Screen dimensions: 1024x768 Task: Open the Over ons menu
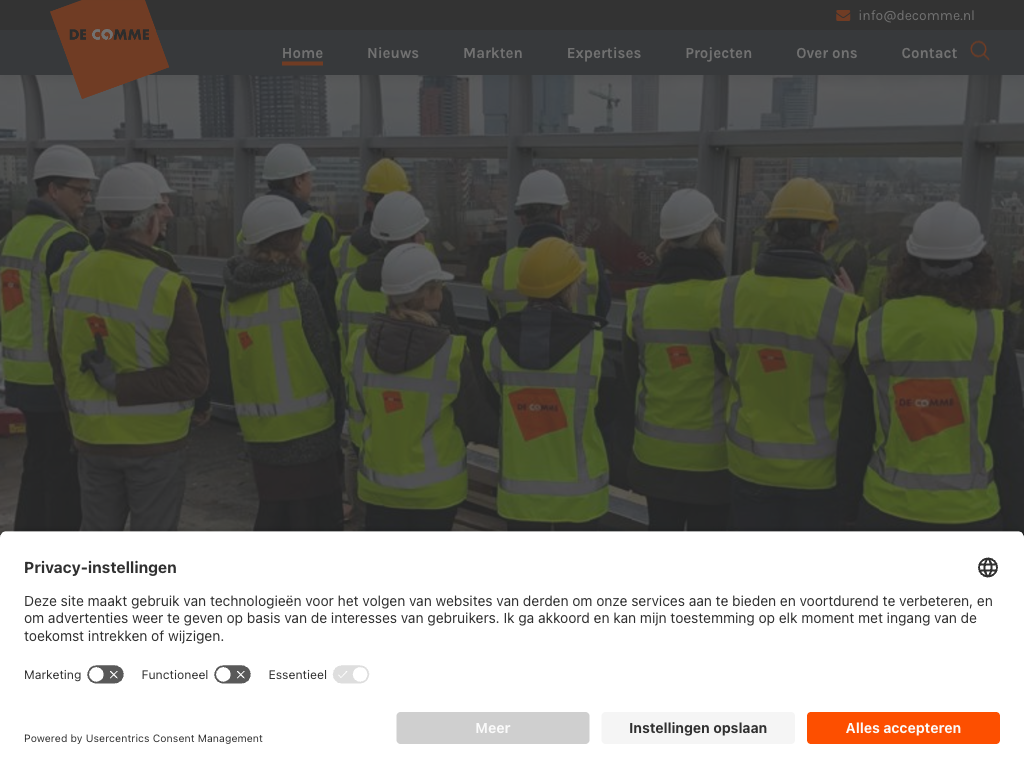826,53
